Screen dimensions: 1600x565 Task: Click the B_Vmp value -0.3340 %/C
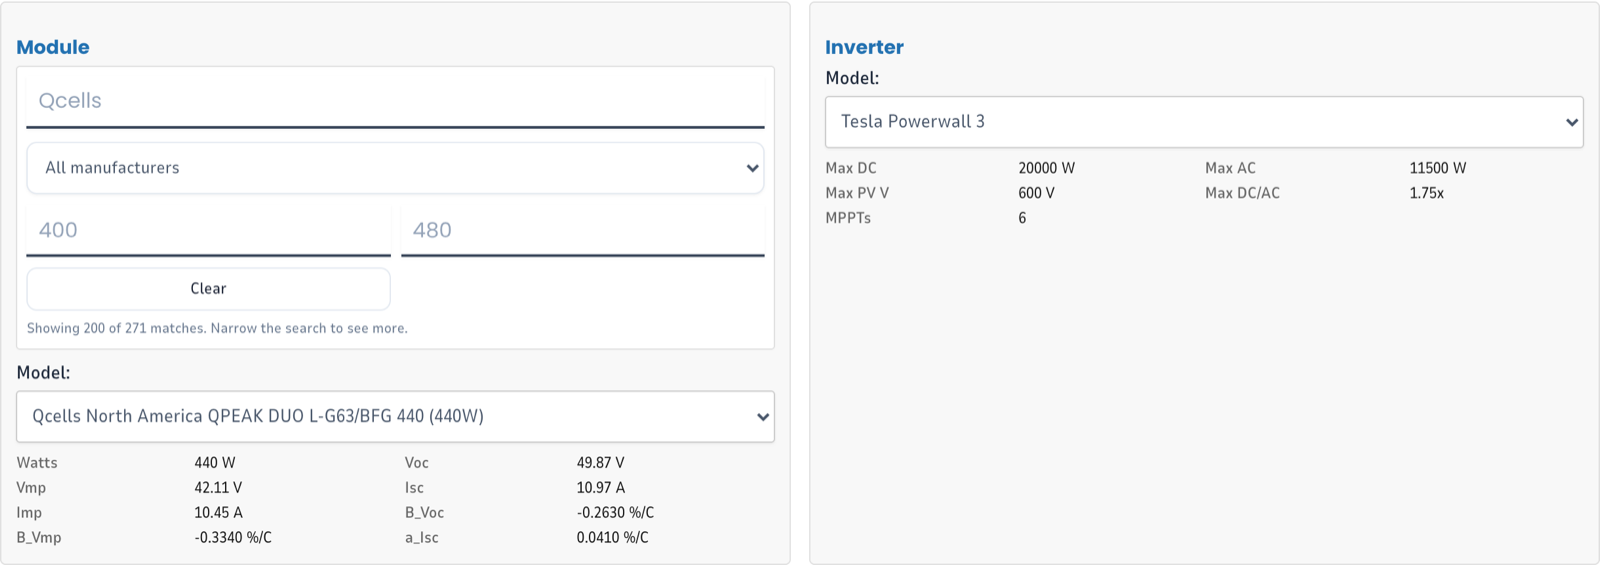pyautogui.click(x=233, y=538)
